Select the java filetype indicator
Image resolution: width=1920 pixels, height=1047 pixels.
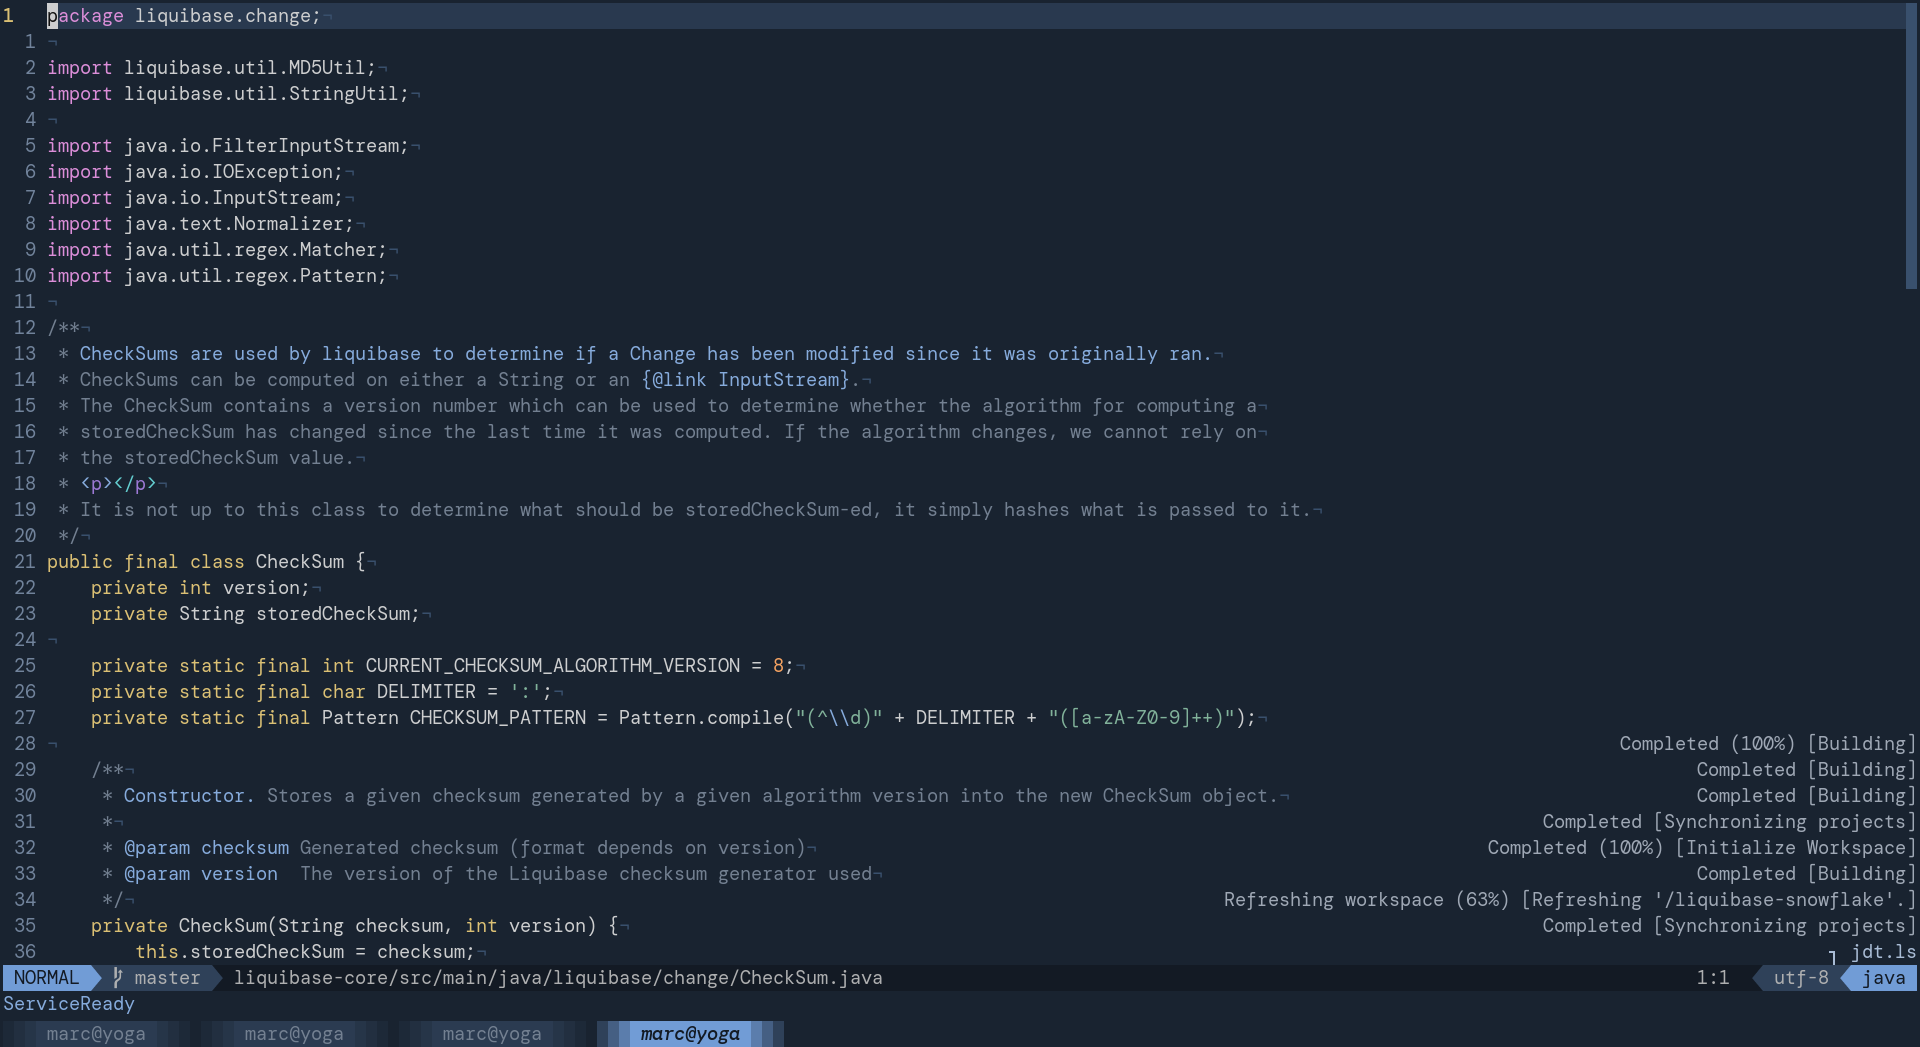[x=1884, y=978]
